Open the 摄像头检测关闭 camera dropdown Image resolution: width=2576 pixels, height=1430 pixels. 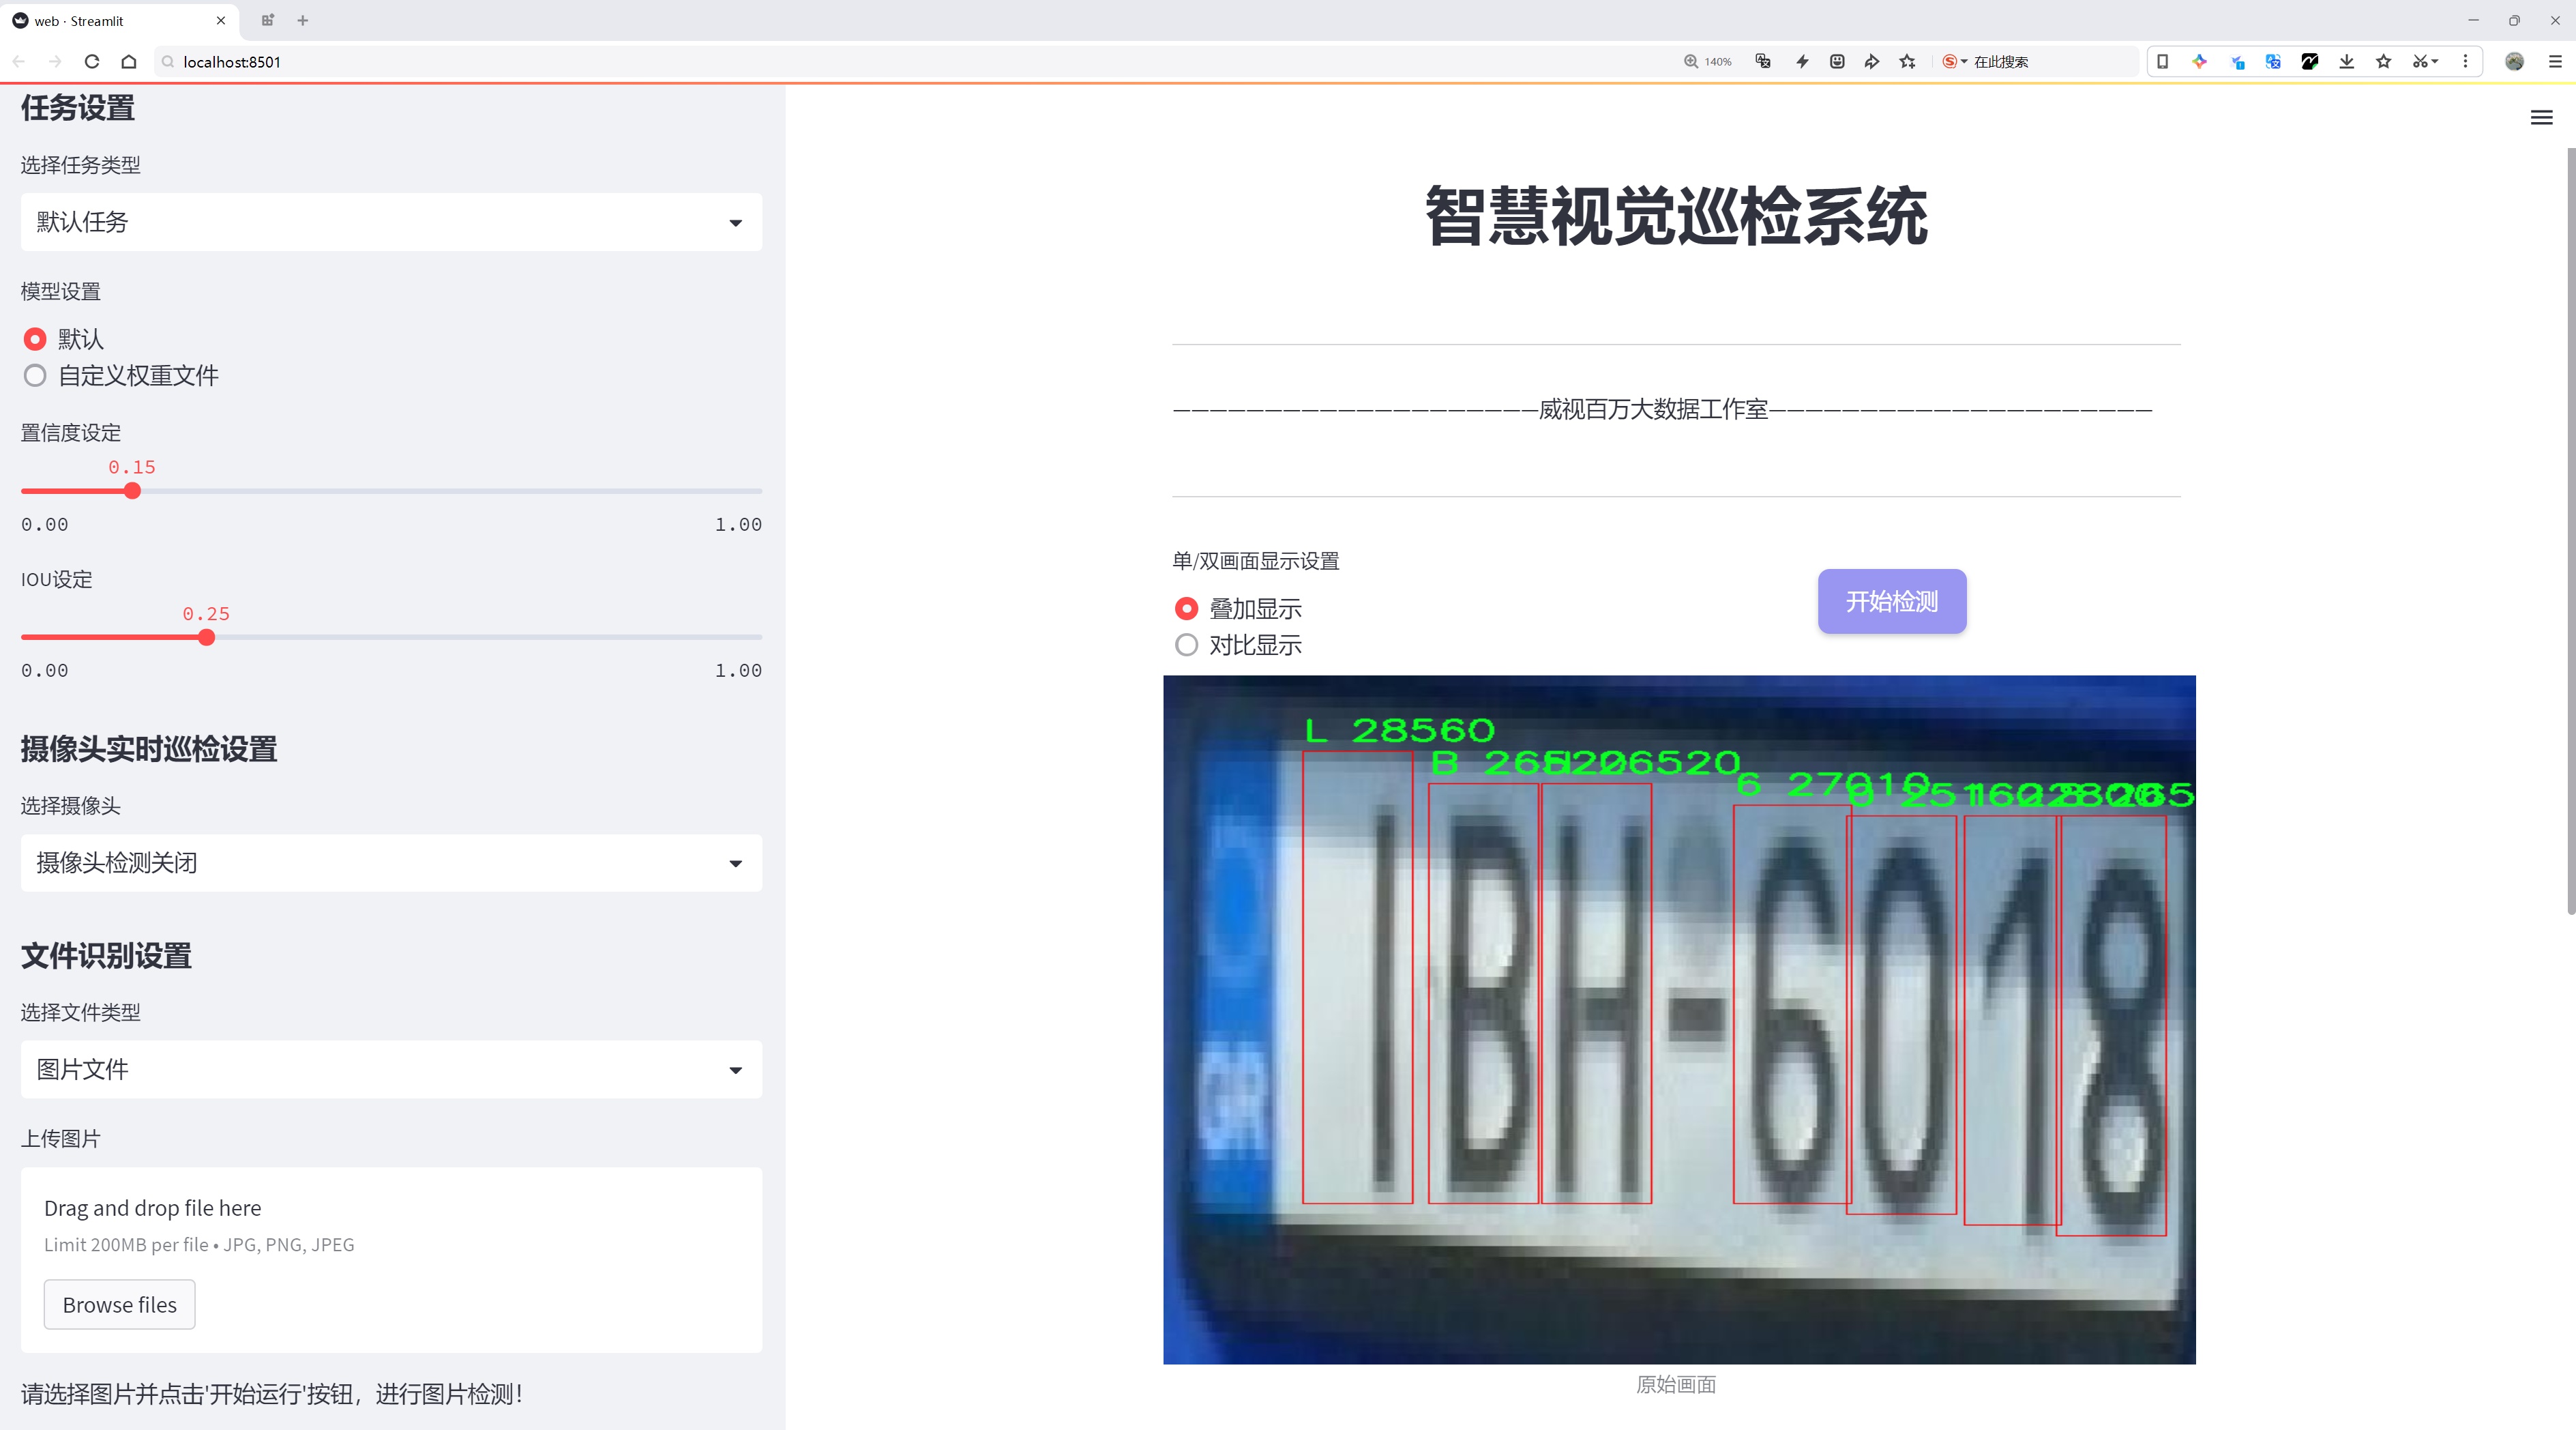pos(391,863)
